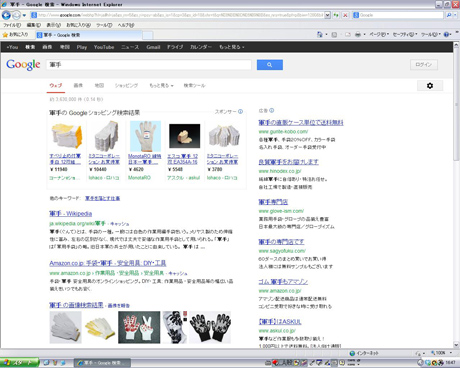
Task: Select the ショッピング search tab
Action: coord(126,86)
